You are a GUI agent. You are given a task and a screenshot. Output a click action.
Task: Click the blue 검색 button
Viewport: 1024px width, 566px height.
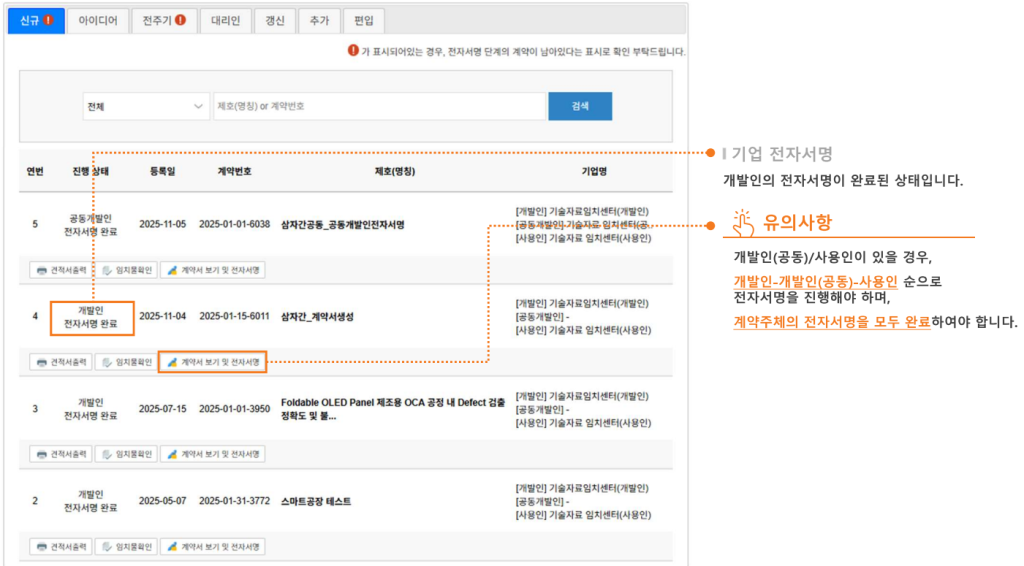(580, 106)
